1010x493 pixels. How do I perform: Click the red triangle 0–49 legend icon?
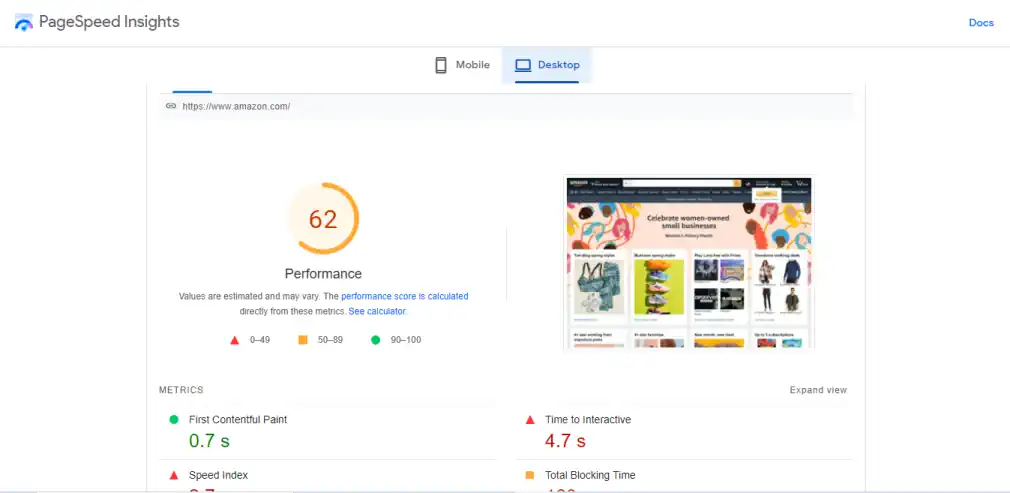pos(234,340)
